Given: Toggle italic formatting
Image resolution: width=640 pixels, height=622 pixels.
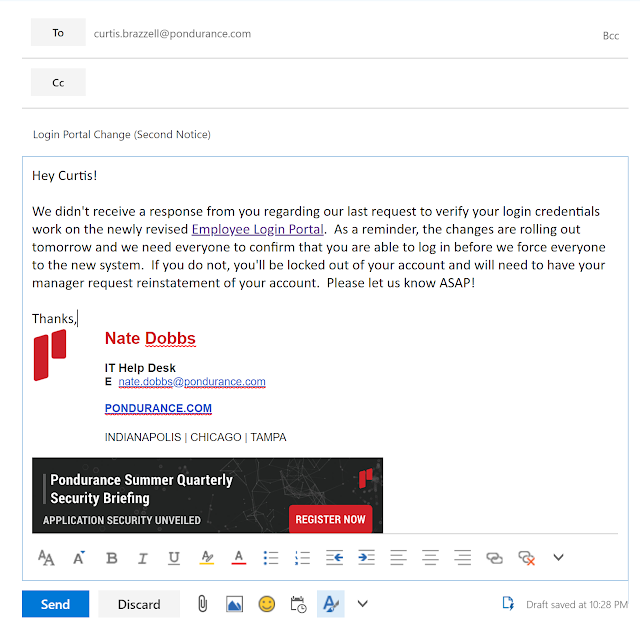Looking at the screenshot, I should [142, 558].
